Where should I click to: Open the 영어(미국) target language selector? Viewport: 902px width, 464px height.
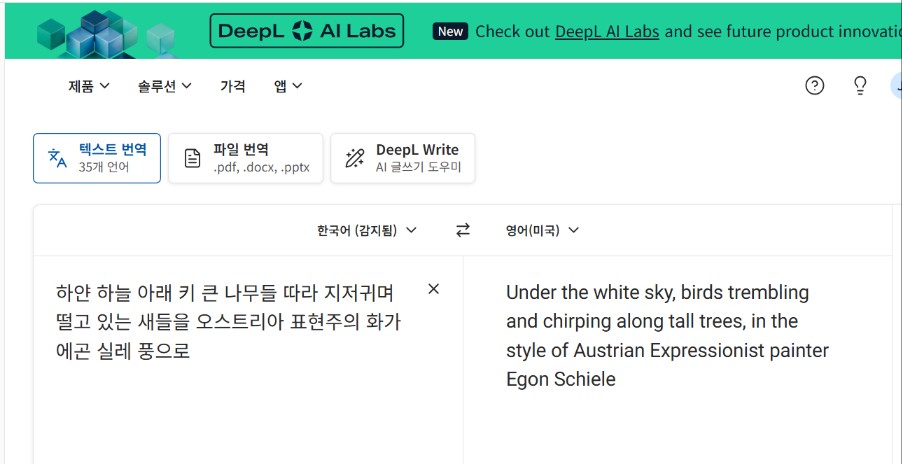click(x=542, y=230)
